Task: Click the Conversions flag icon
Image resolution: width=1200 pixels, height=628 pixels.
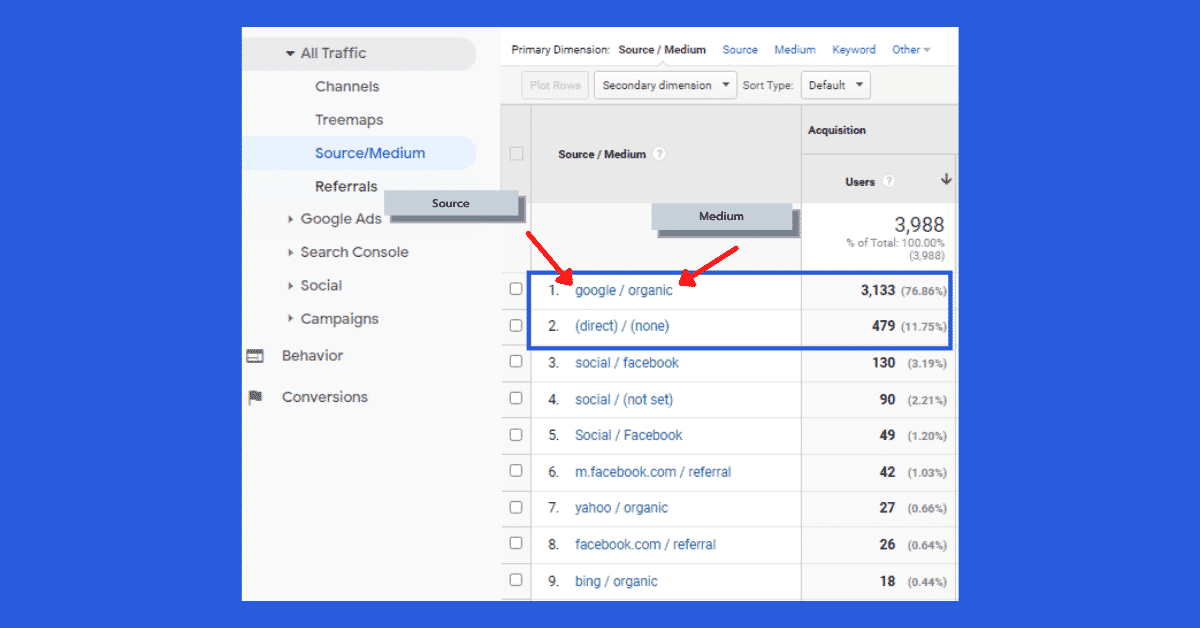Action: (x=255, y=398)
